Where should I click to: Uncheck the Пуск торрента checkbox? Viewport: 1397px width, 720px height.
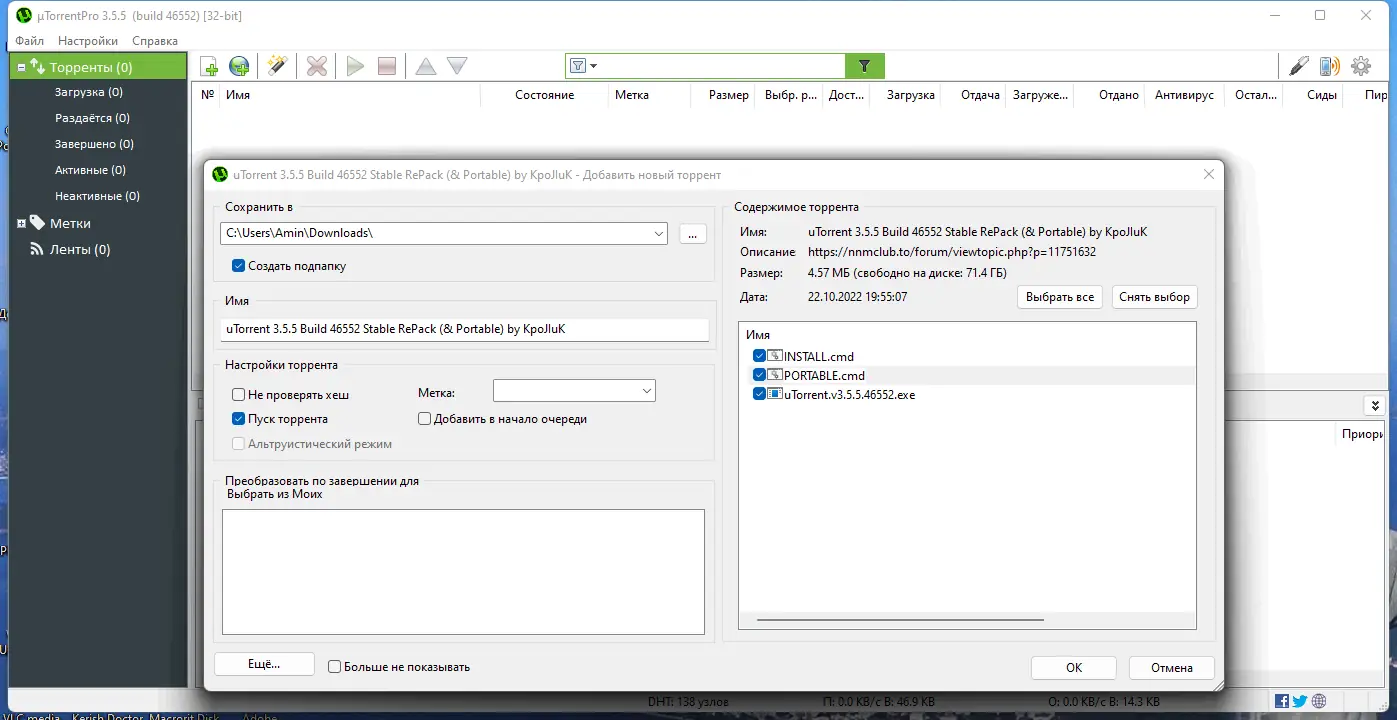pos(238,419)
